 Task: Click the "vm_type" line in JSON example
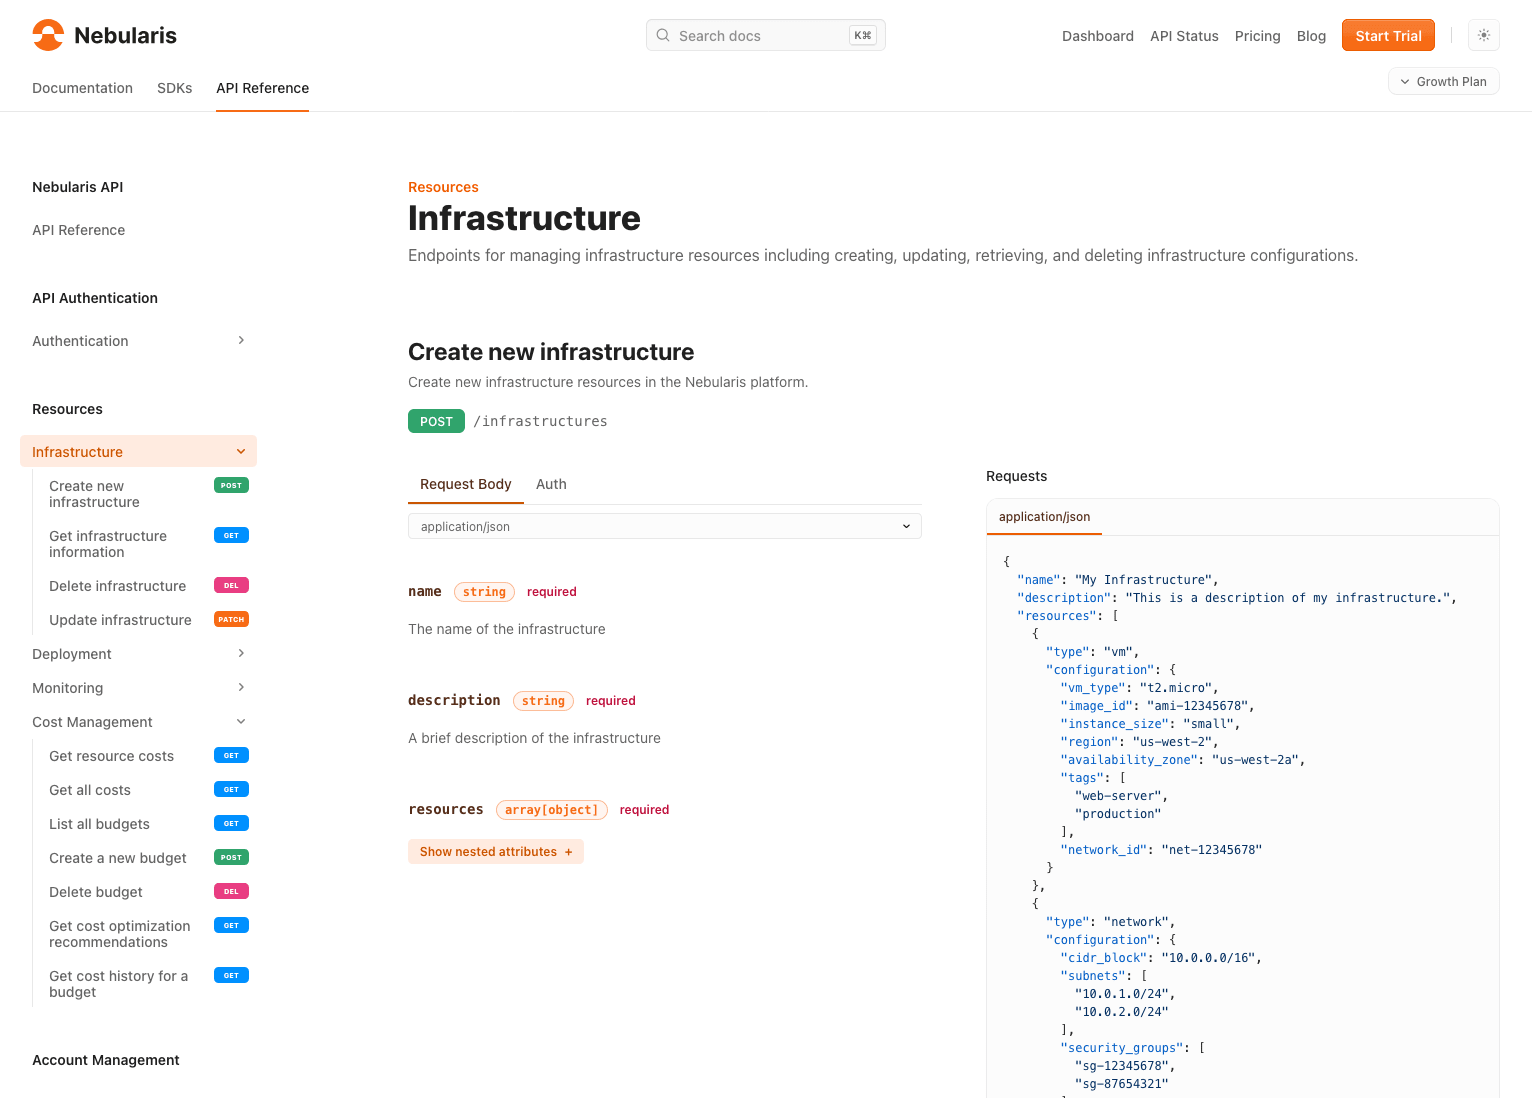1139,688
